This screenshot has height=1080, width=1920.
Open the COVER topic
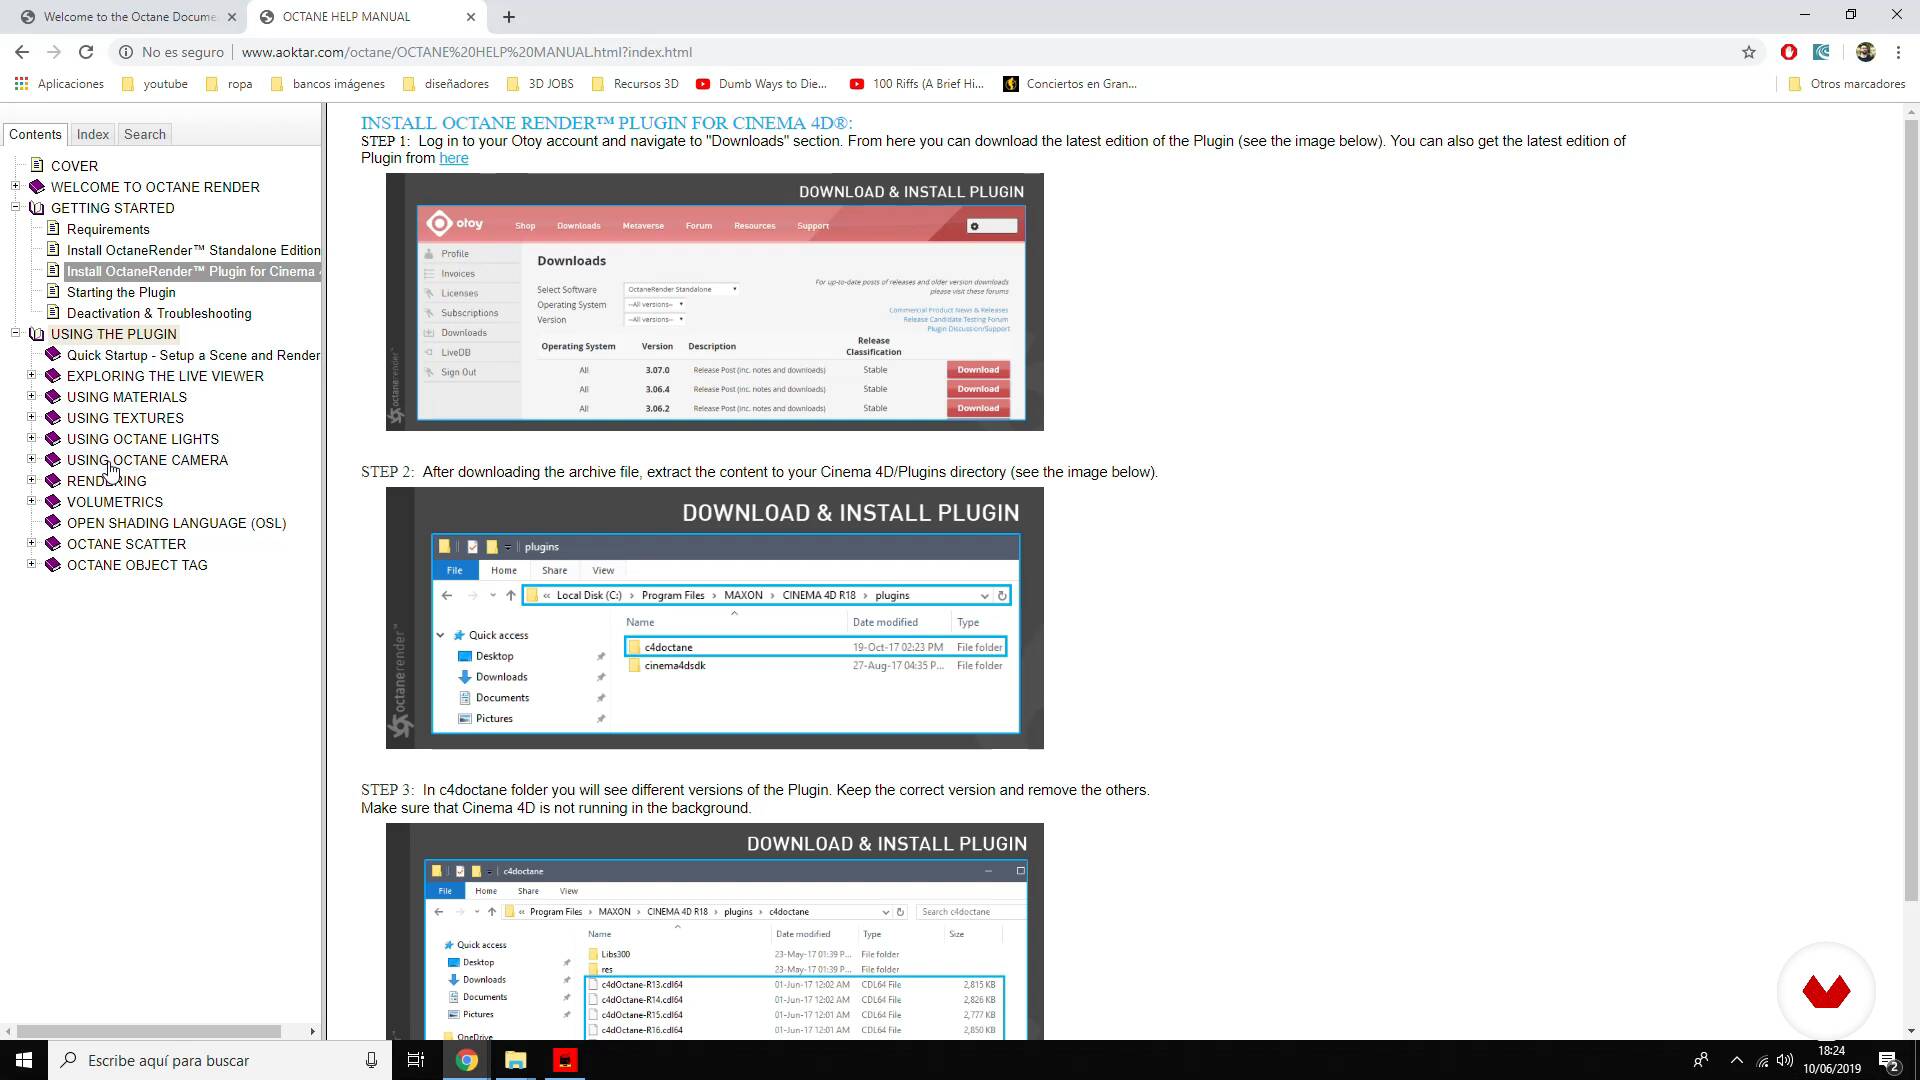tap(74, 166)
